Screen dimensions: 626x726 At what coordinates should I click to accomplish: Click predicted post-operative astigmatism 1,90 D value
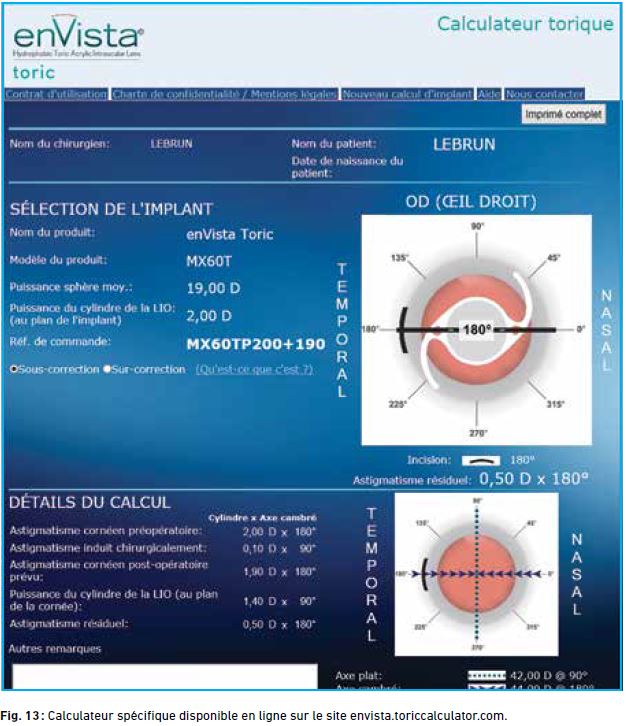click(279, 572)
